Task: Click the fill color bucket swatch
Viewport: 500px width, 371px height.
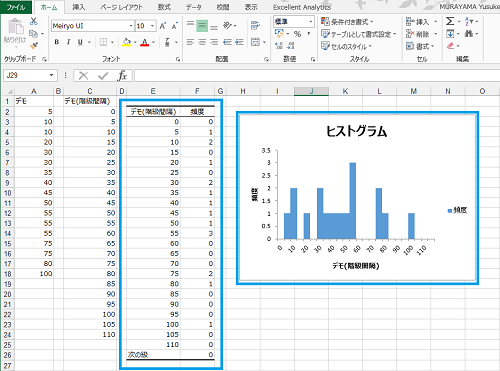Action: pos(127,42)
